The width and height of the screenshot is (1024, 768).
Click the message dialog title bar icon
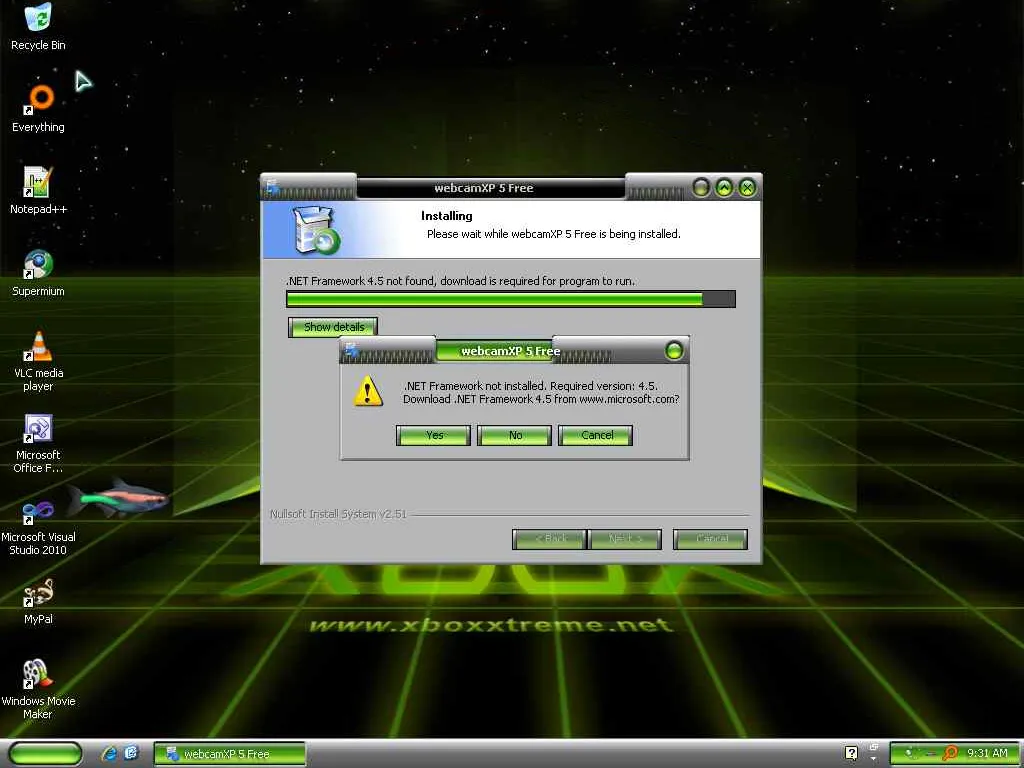(x=352, y=351)
